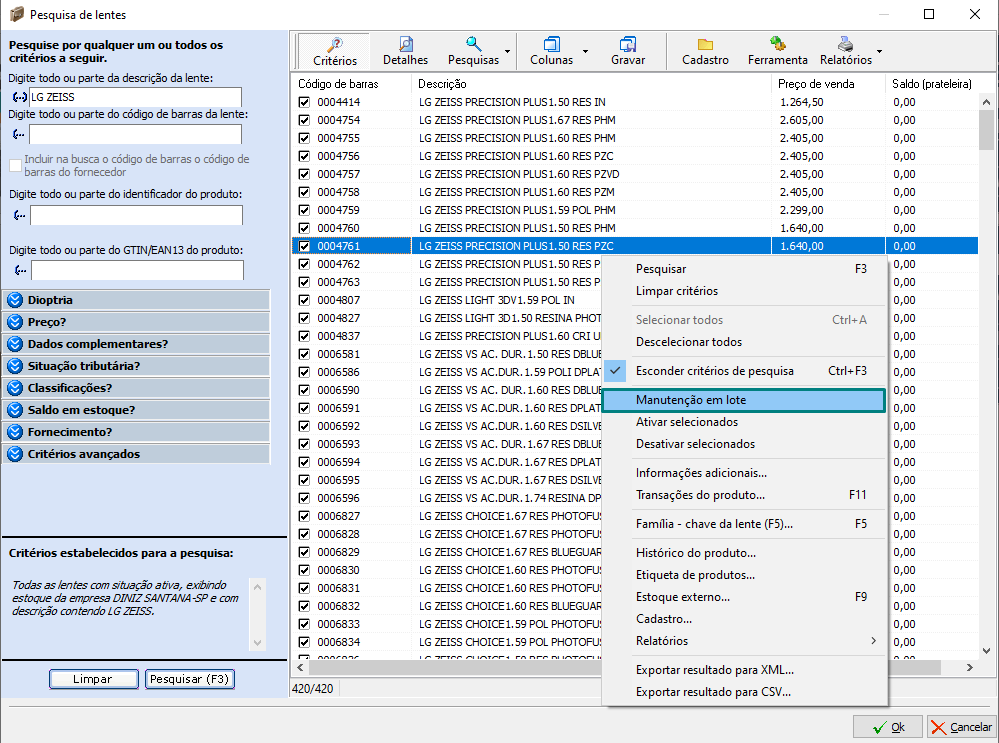Uncheck the checkbox for barcode 0006581
999x743 pixels.
coord(304,354)
